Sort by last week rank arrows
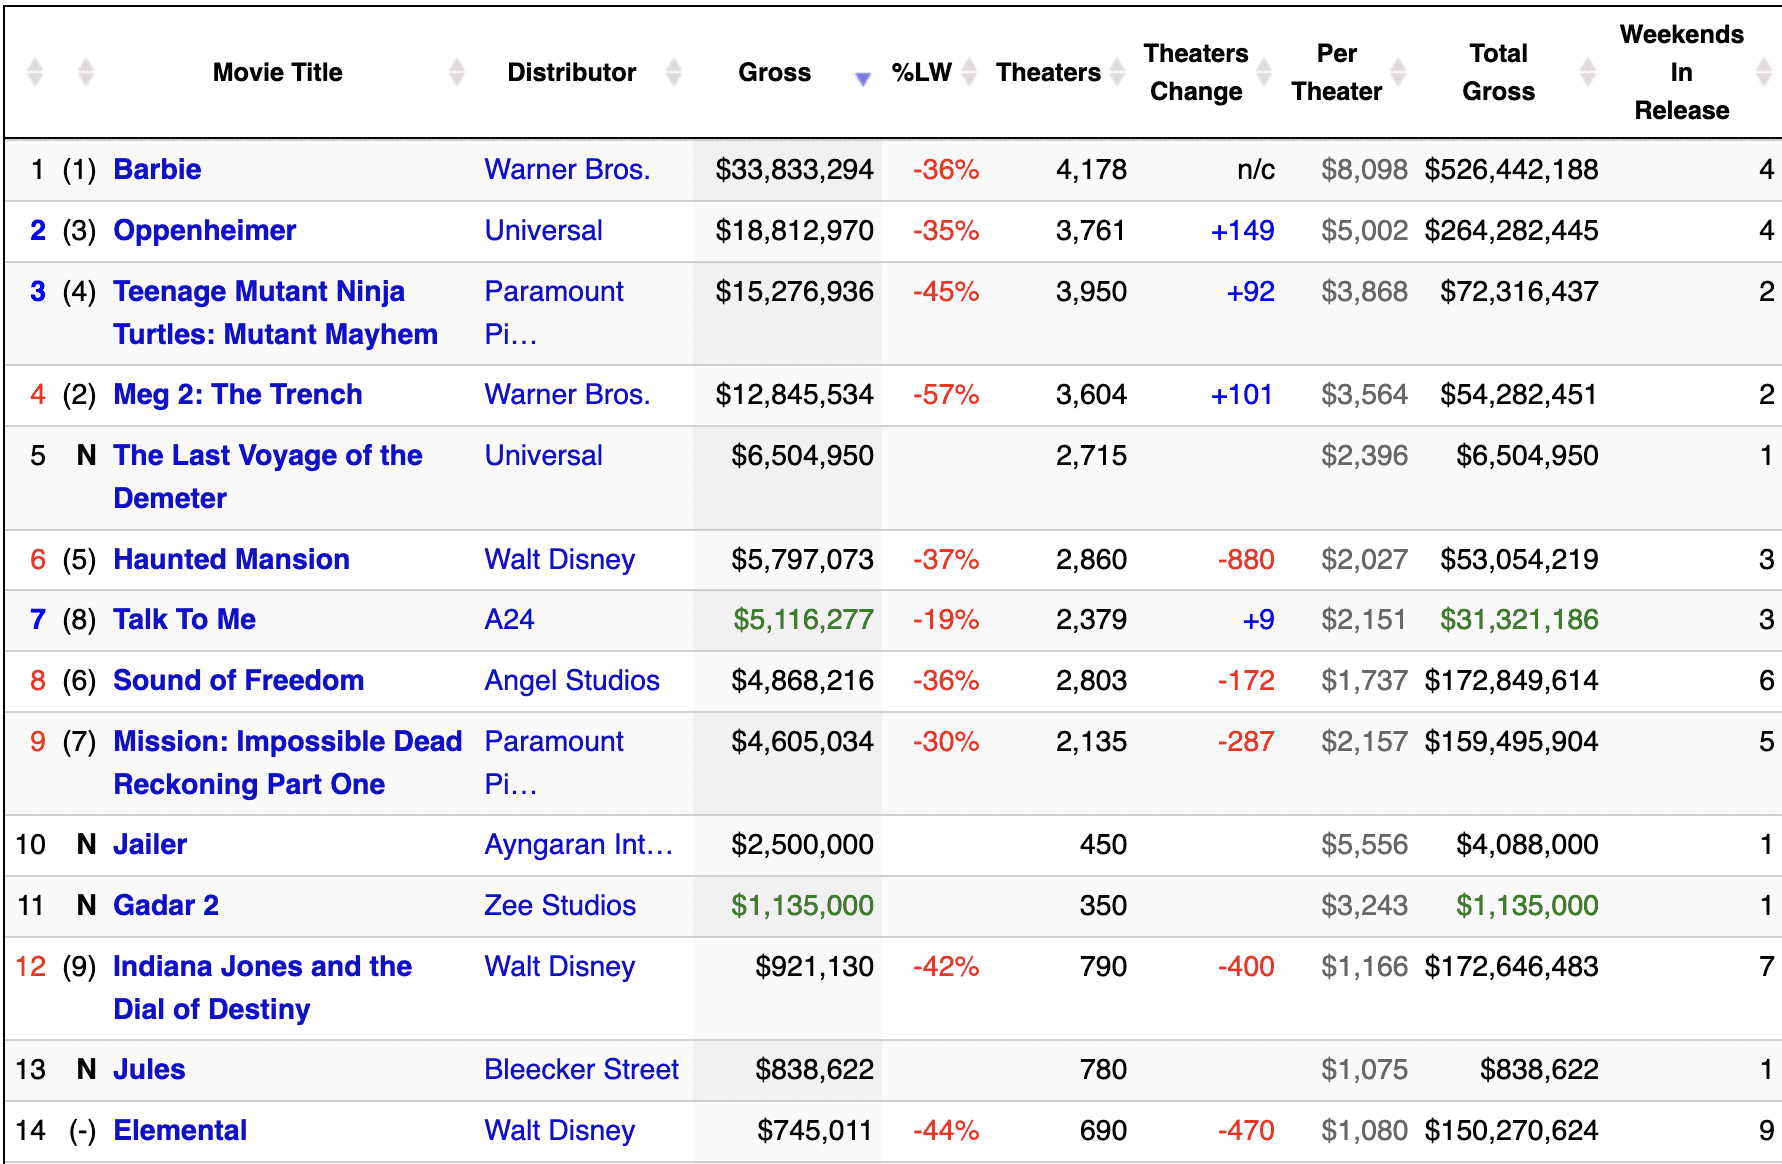 (x=86, y=72)
